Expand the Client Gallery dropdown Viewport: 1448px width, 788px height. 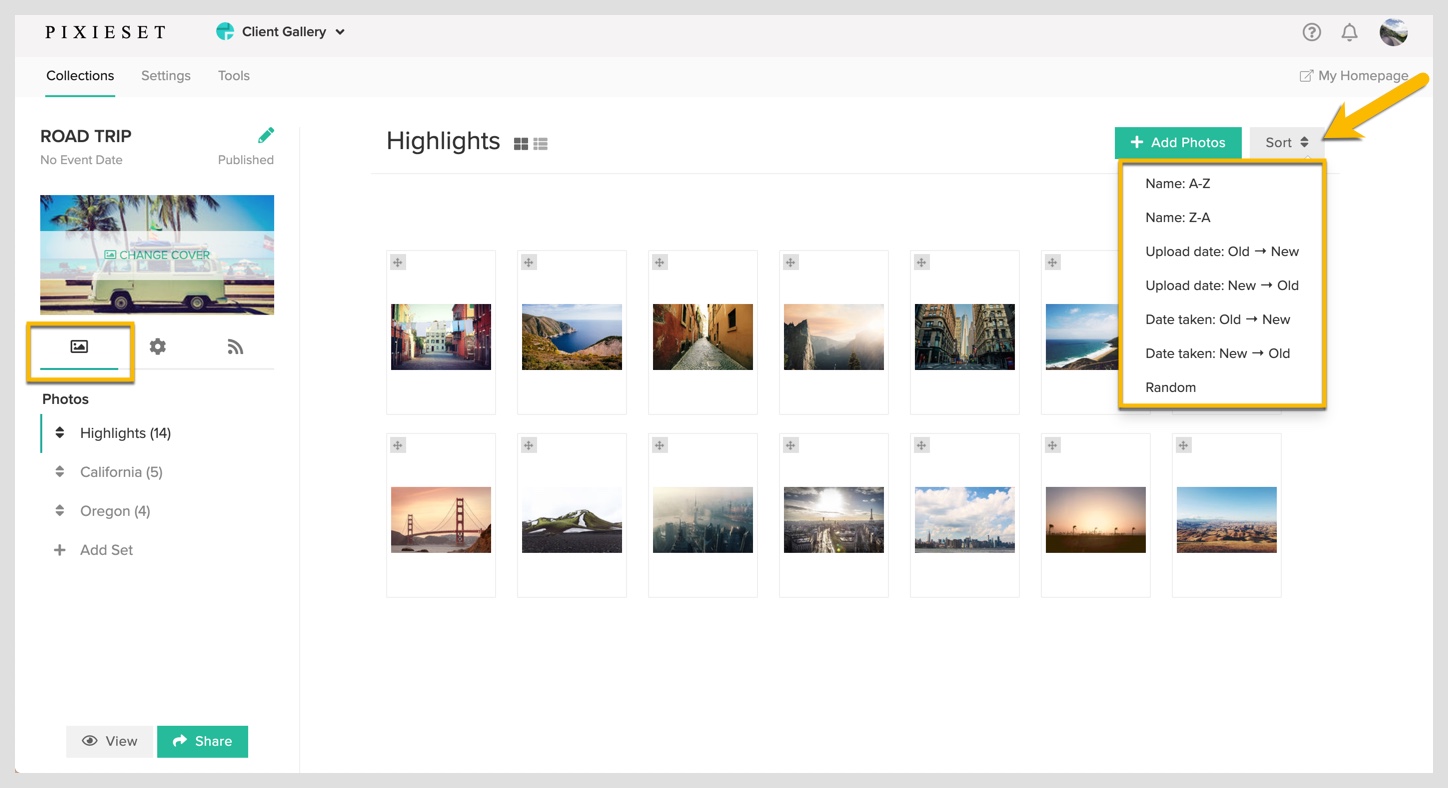(x=281, y=32)
